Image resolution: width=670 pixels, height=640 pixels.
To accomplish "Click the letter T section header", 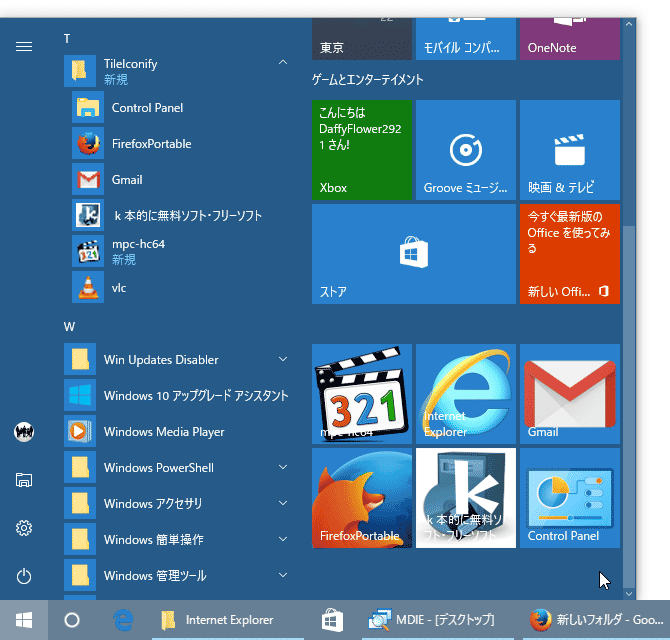I will tap(67, 39).
